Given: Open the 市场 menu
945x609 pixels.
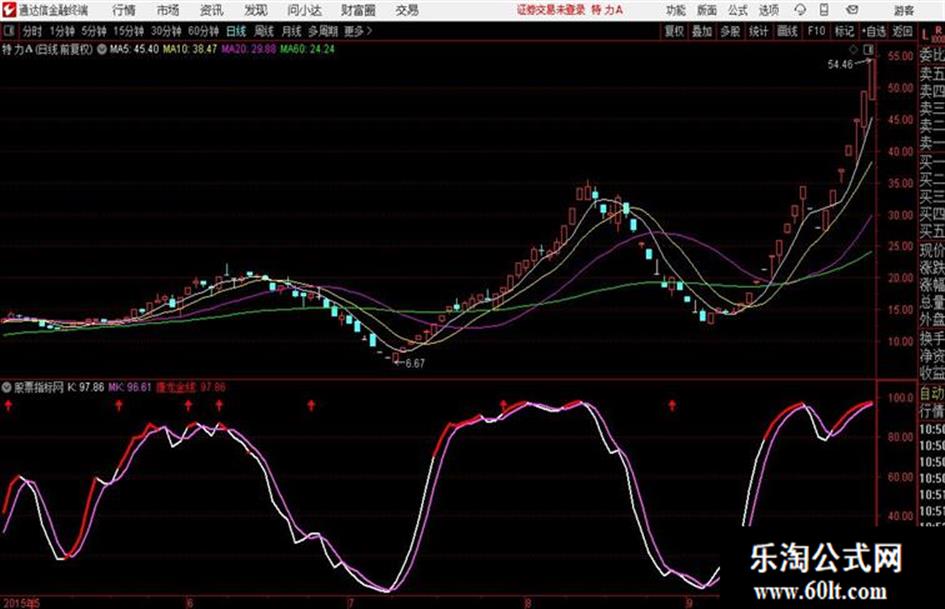Looking at the screenshot, I should point(168,10).
